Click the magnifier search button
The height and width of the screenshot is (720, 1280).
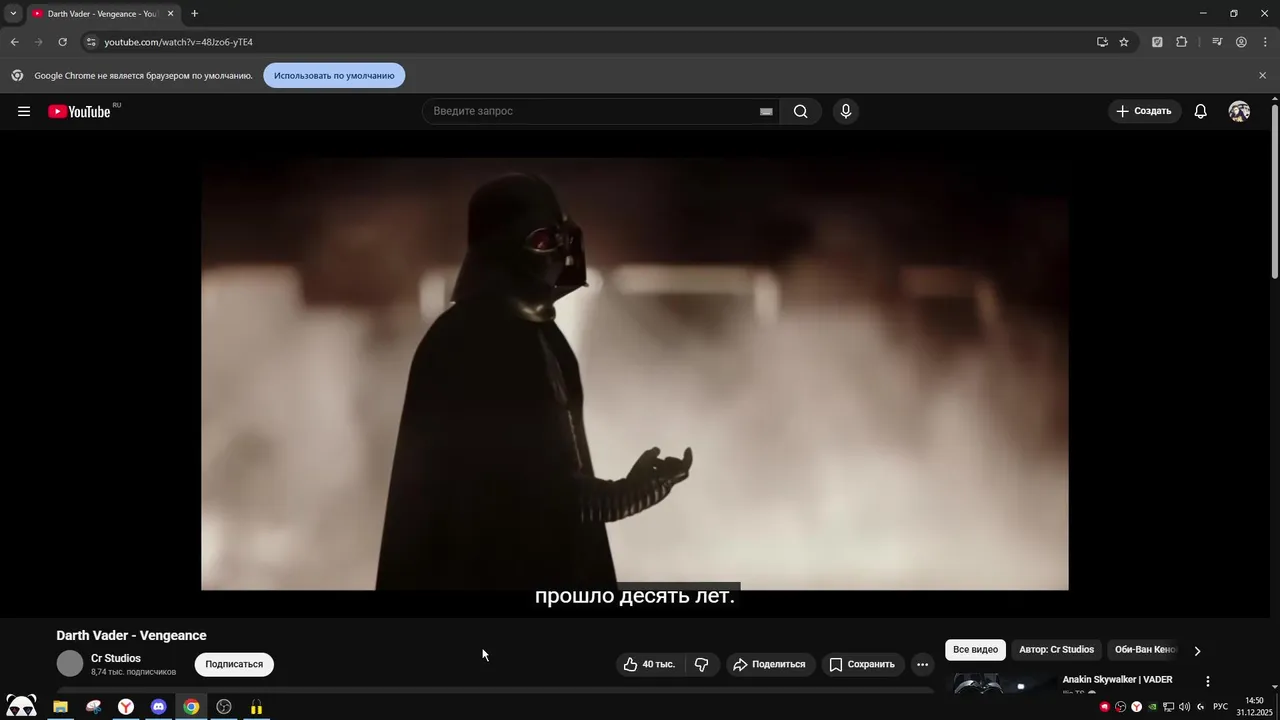[x=800, y=111]
